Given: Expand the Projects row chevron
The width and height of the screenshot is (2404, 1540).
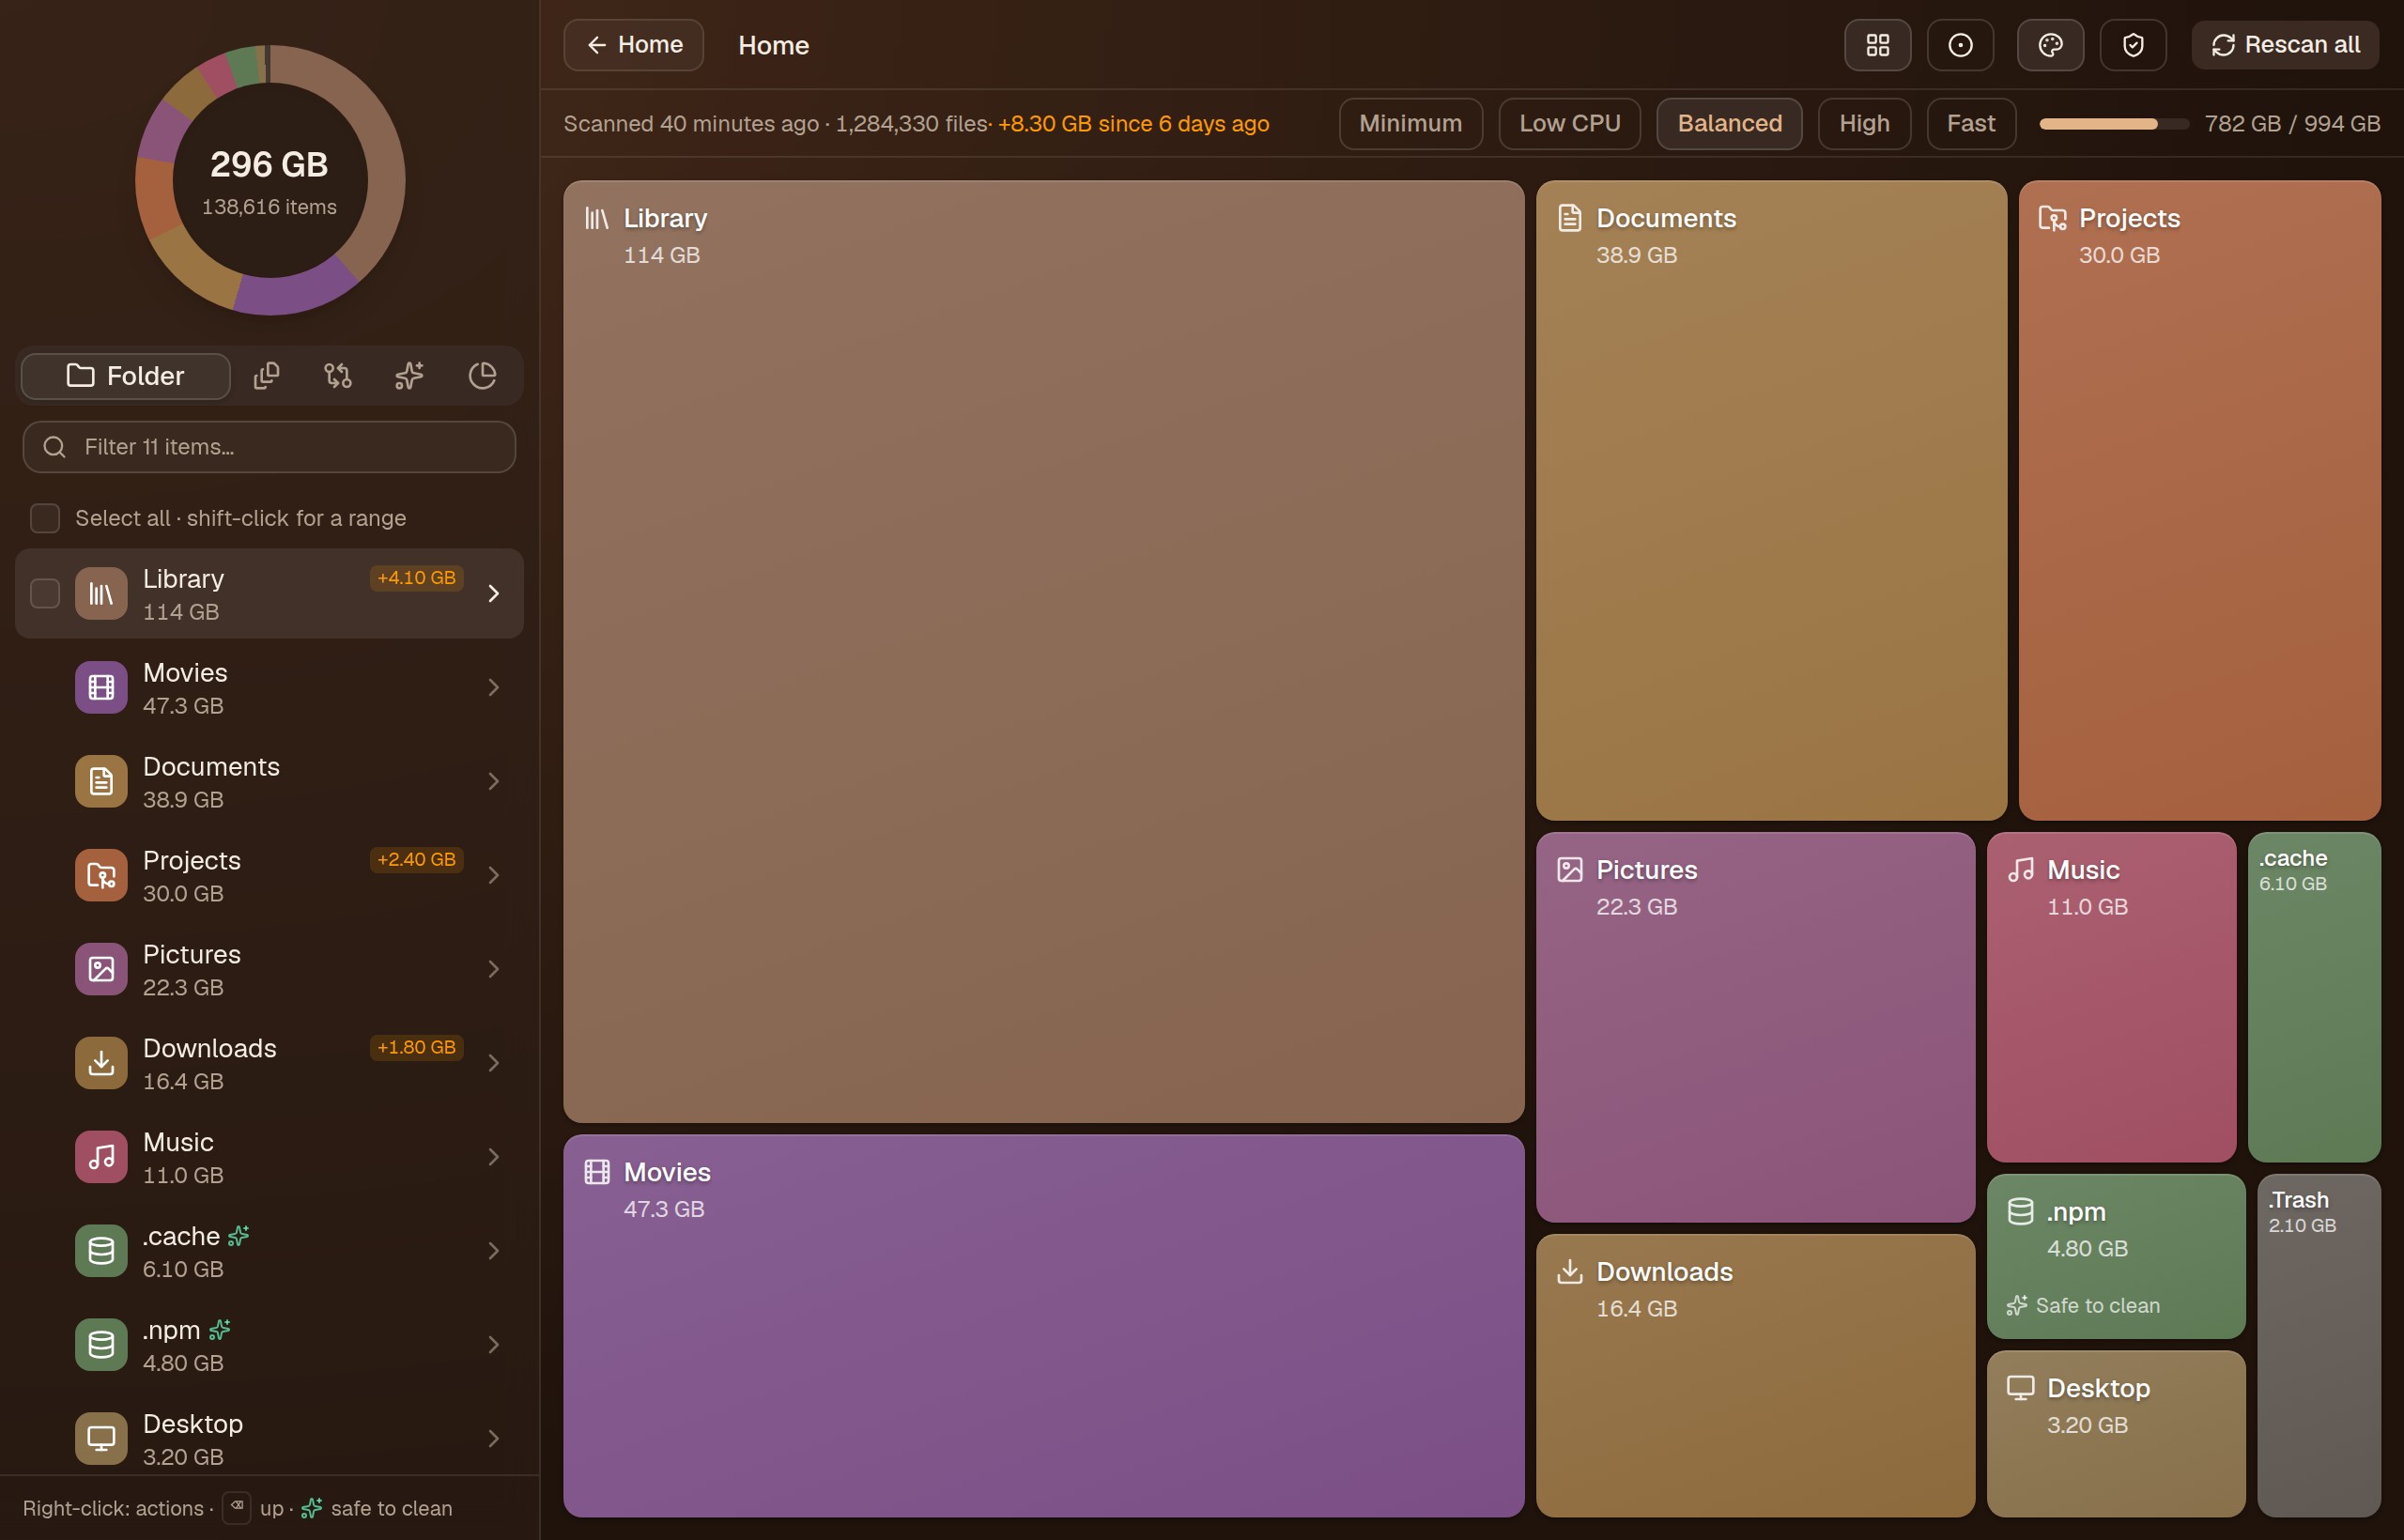Looking at the screenshot, I should click(x=493, y=875).
